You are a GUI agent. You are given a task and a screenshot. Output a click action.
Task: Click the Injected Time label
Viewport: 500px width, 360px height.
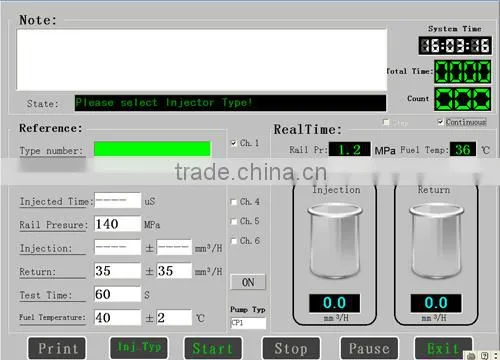pos(56,202)
